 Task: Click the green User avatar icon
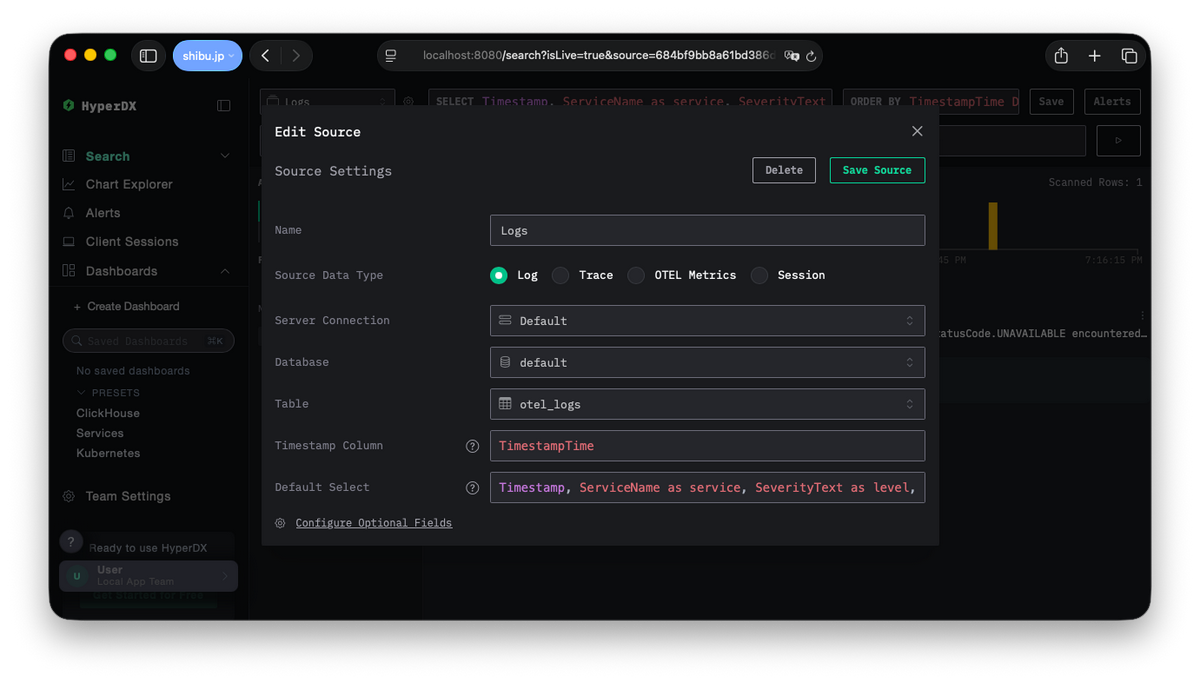pos(77,576)
